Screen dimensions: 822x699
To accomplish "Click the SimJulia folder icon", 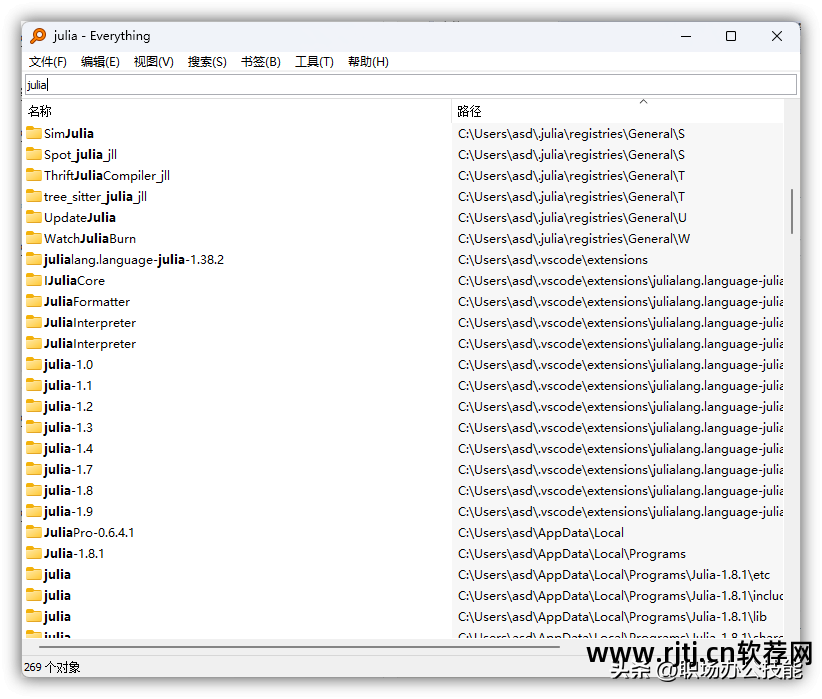I will tap(34, 133).
